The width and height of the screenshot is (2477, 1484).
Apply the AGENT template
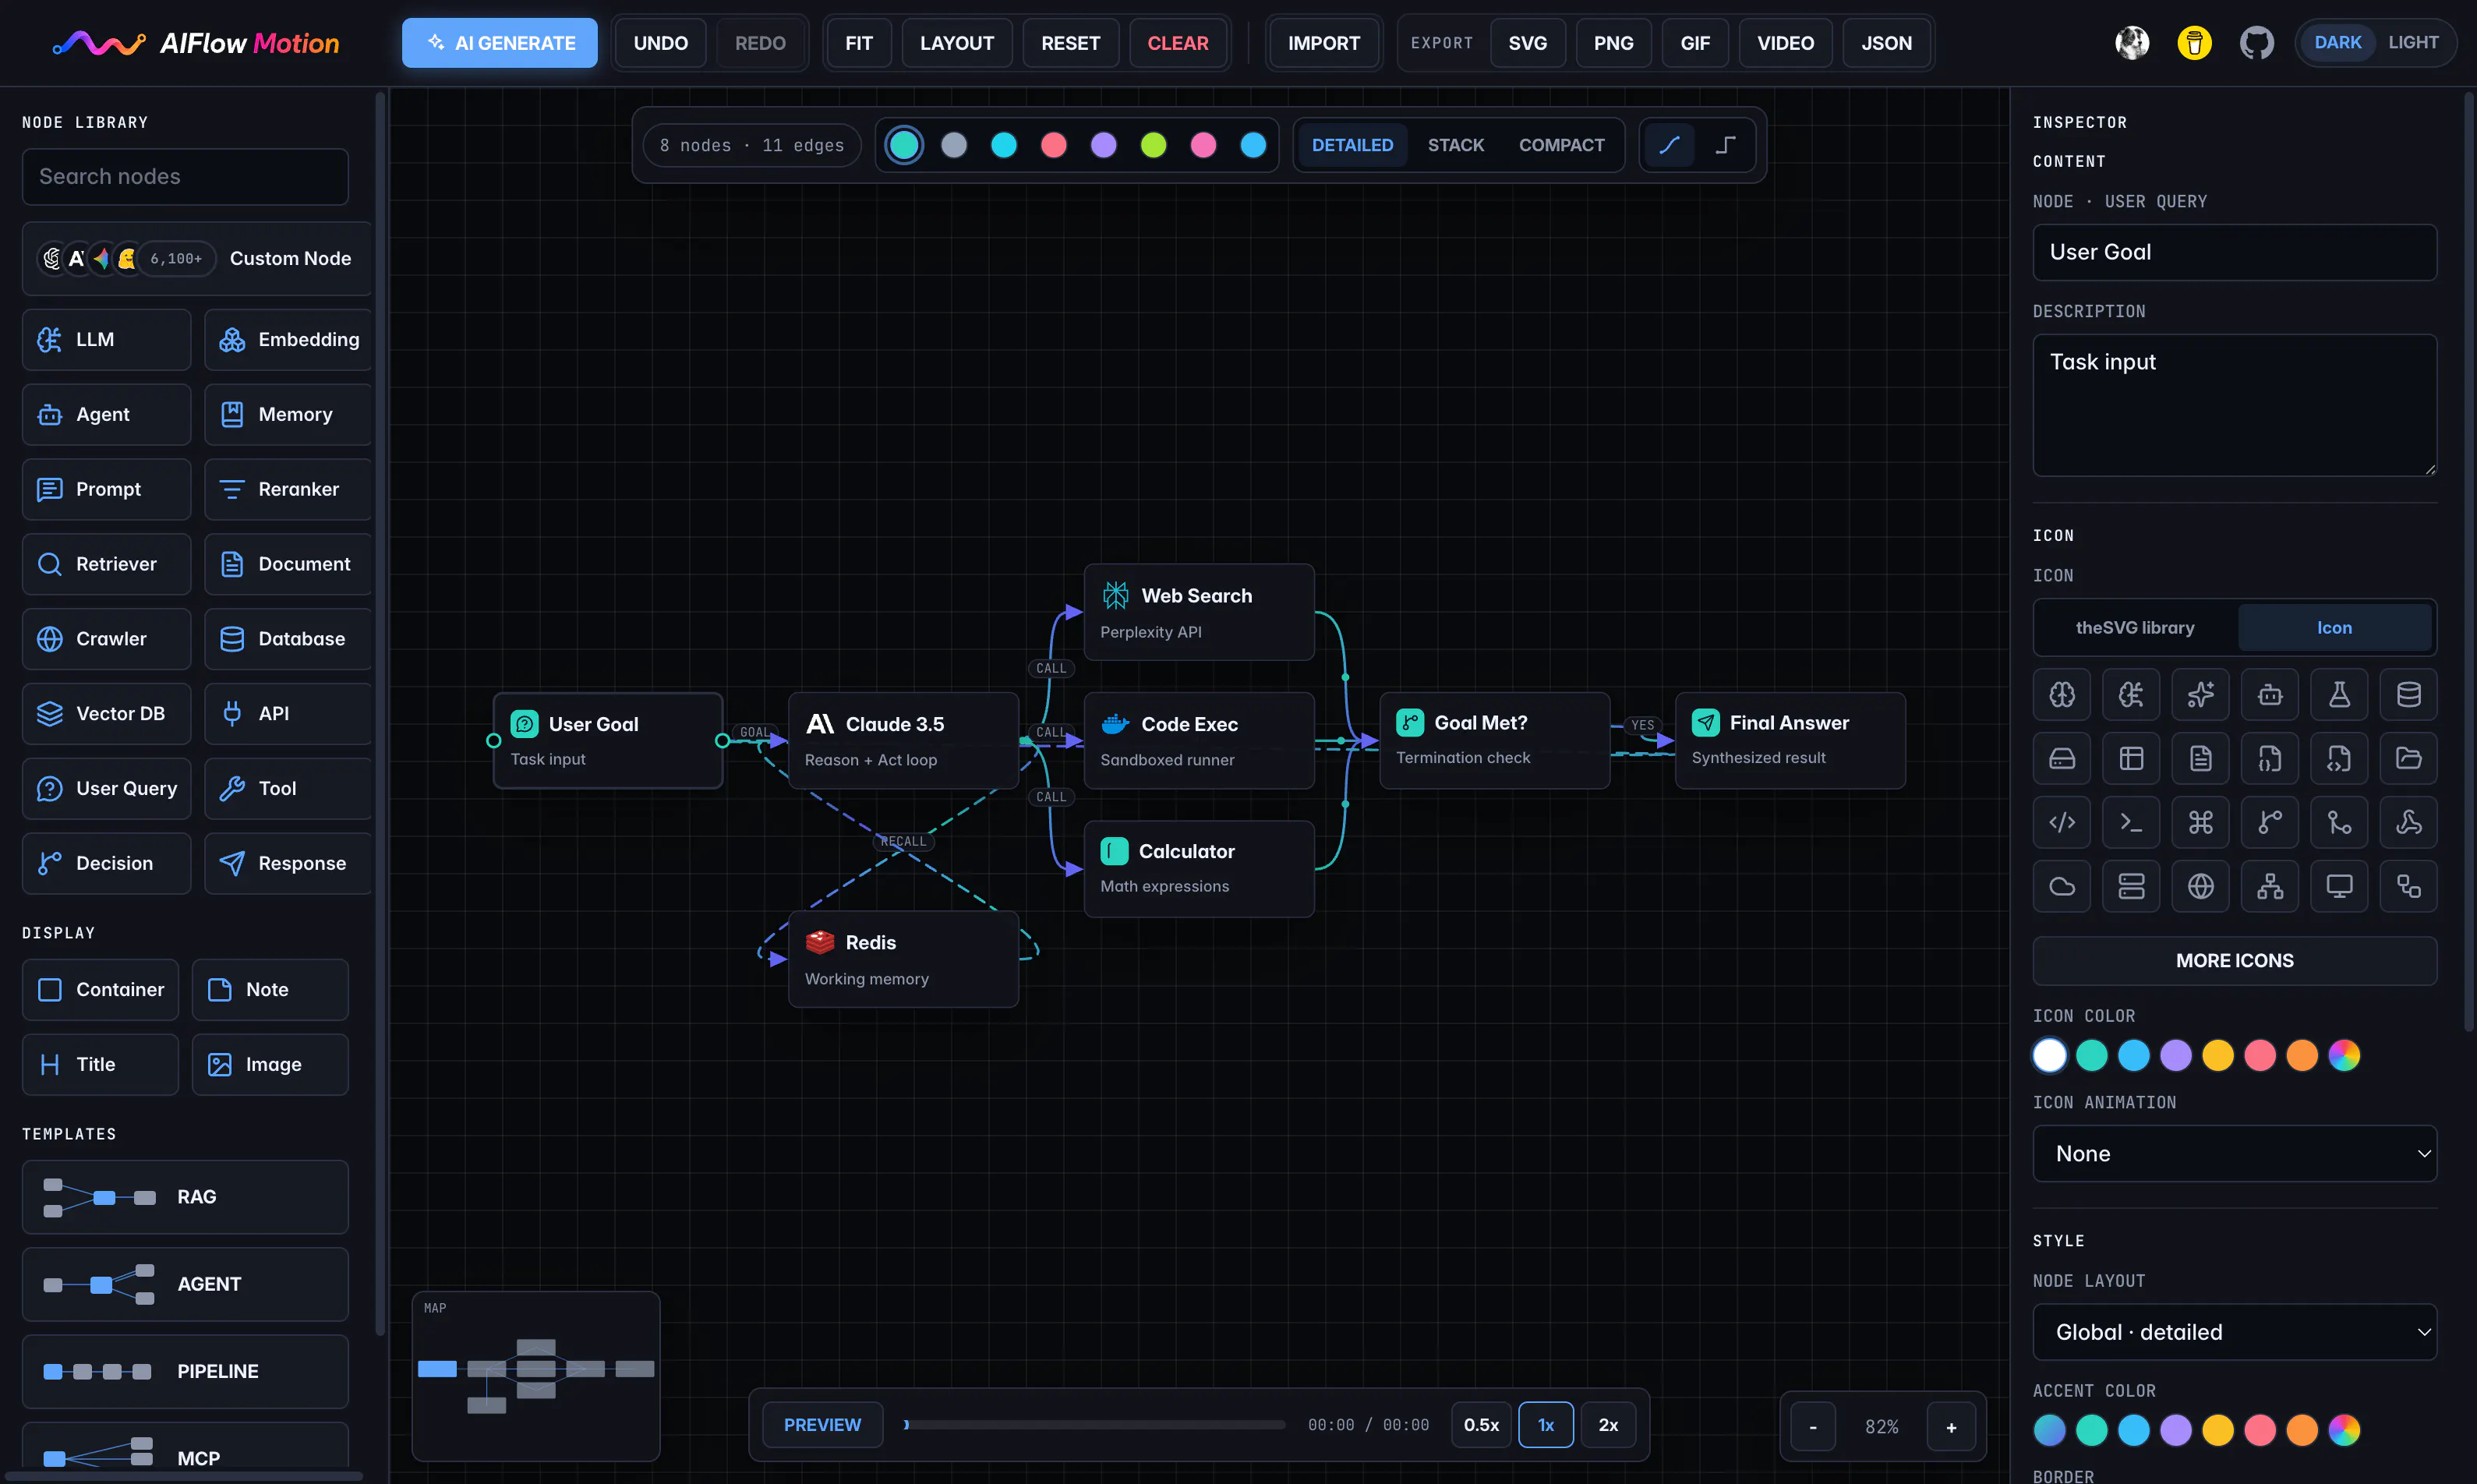point(185,1284)
